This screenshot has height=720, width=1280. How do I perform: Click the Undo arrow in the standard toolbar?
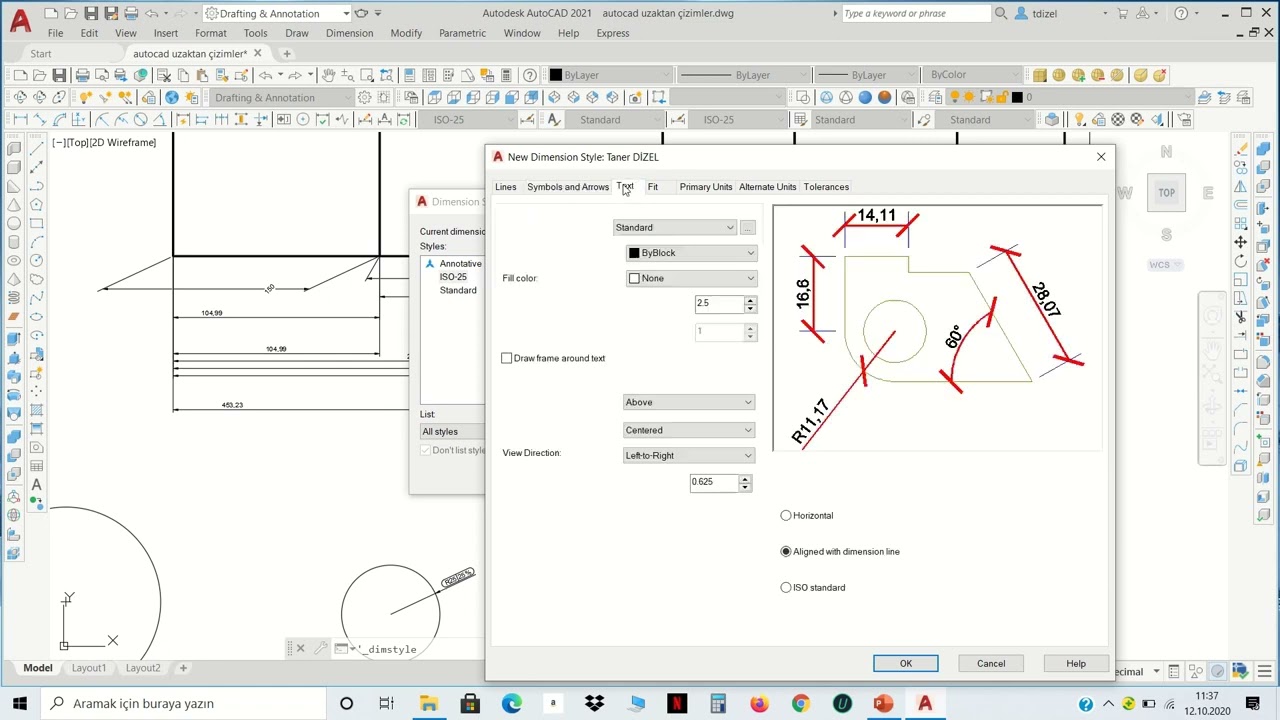point(265,75)
